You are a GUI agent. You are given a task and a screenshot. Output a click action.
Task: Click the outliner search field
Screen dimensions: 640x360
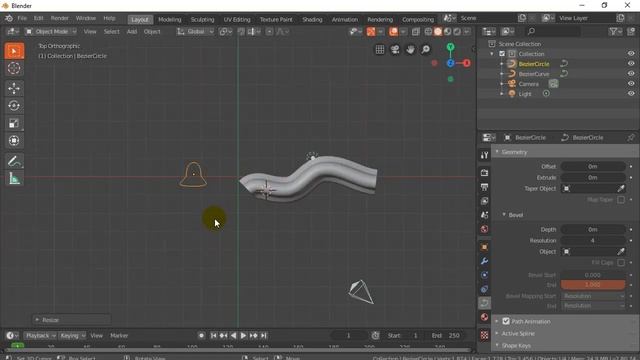coord(553,31)
